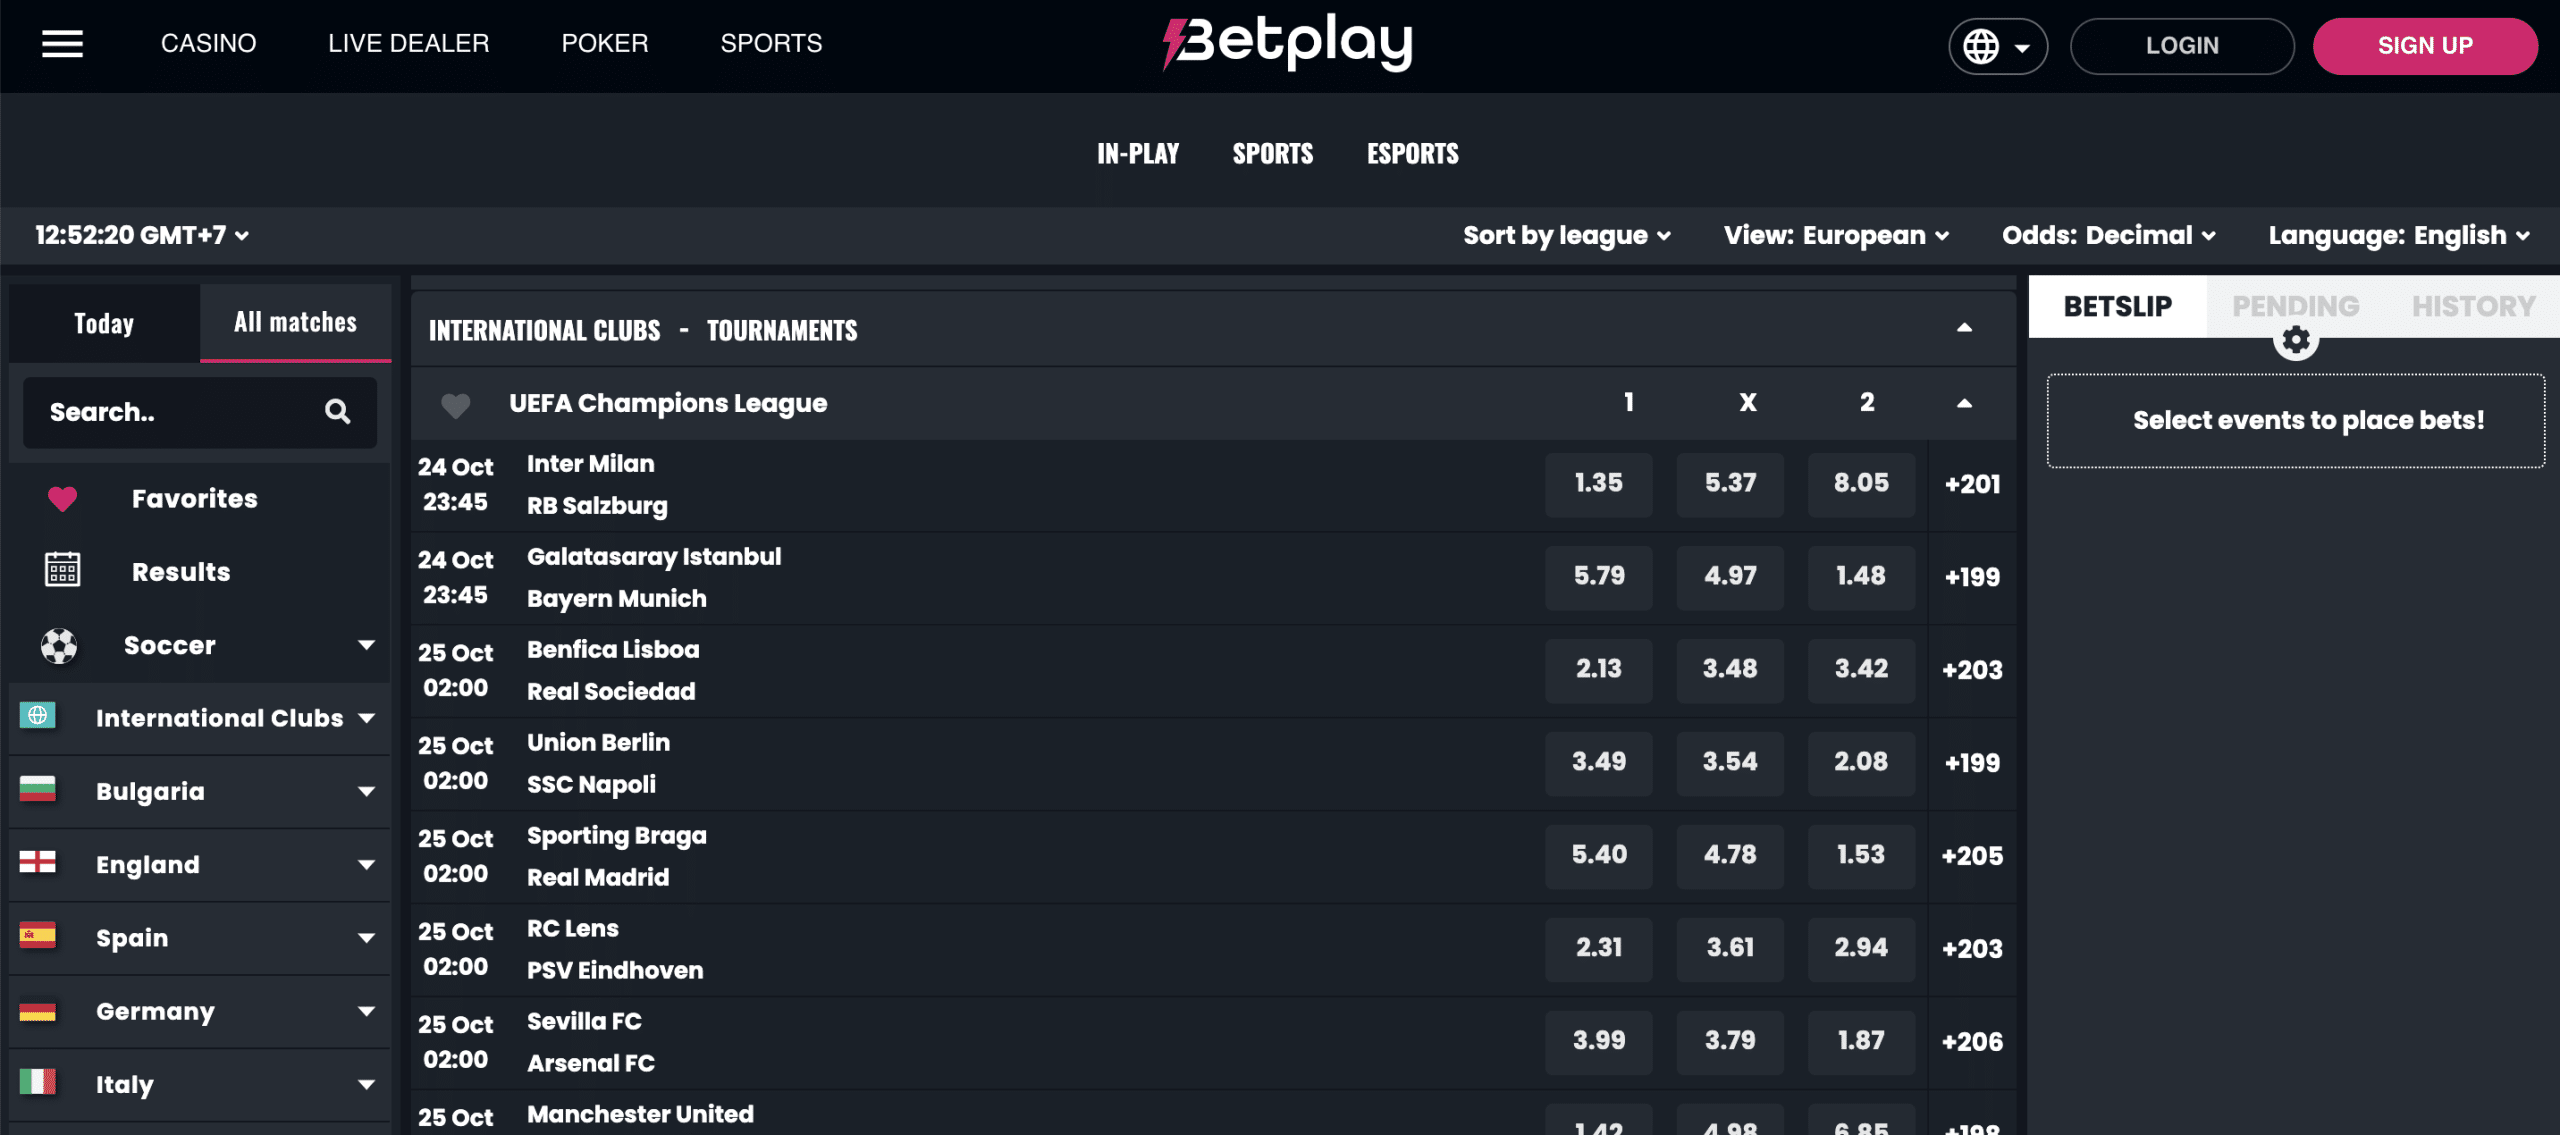Click the Italy flag icon
The width and height of the screenshot is (2560, 1135).
click(38, 1082)
